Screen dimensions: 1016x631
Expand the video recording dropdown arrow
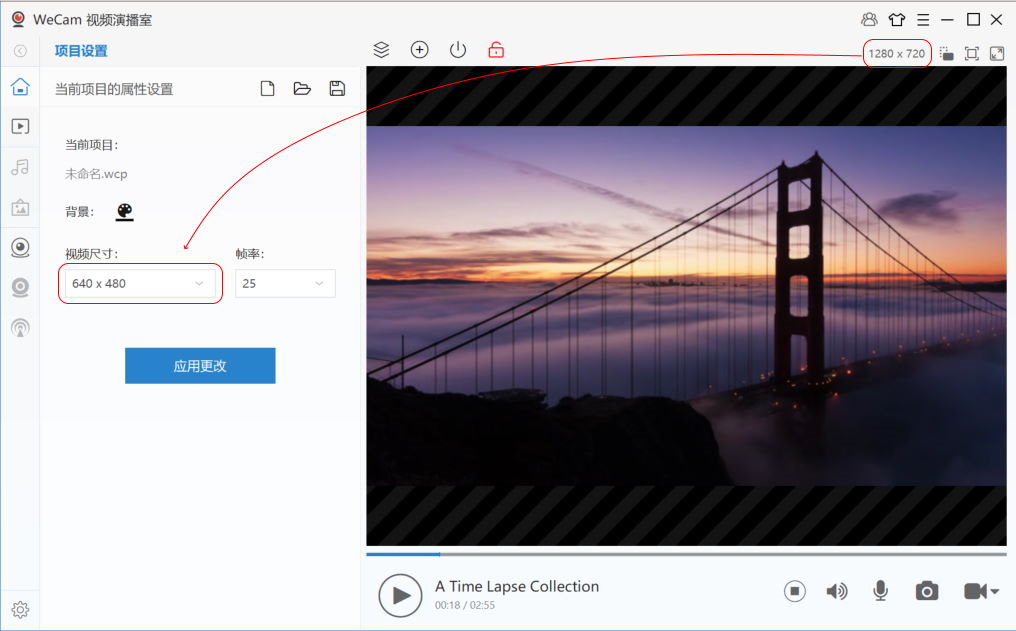click(x=994, y=592)
